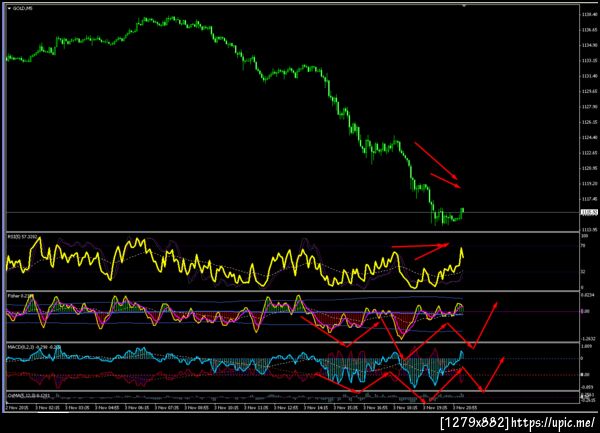
Task: Select the current price label on the axis
Action: click(x=589, y=212)
